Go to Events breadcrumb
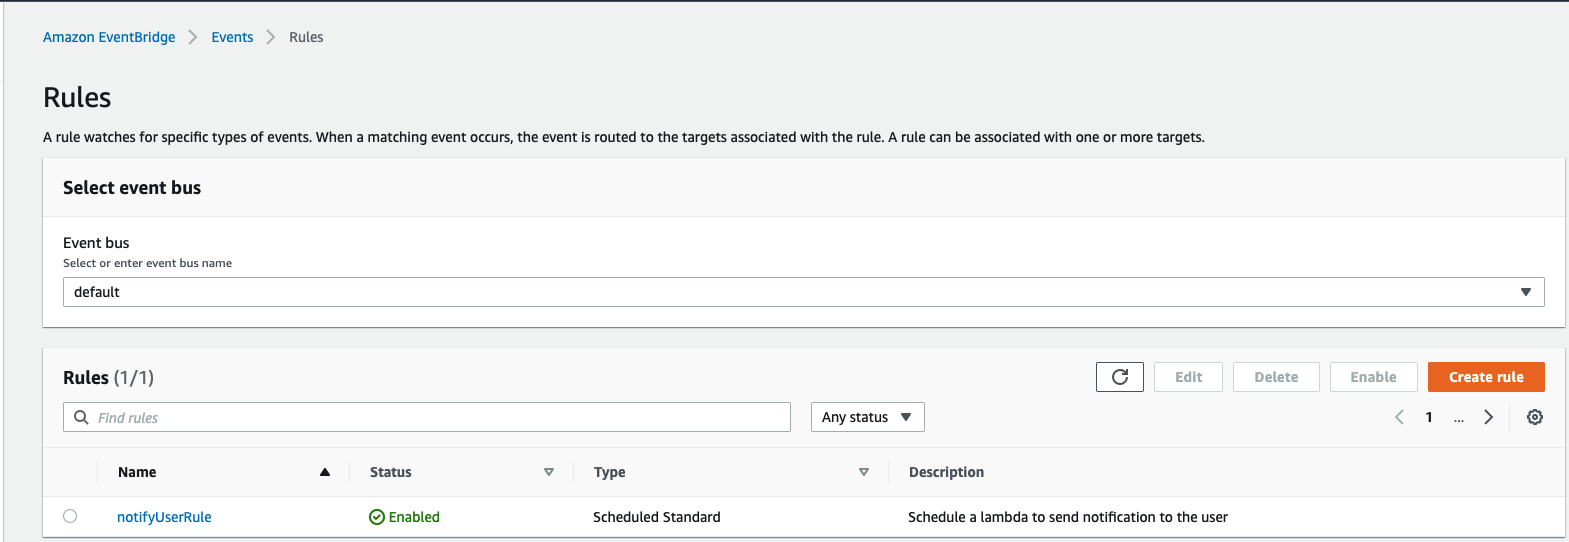This screenshot has width=1569, height=542. pos(232,37)
